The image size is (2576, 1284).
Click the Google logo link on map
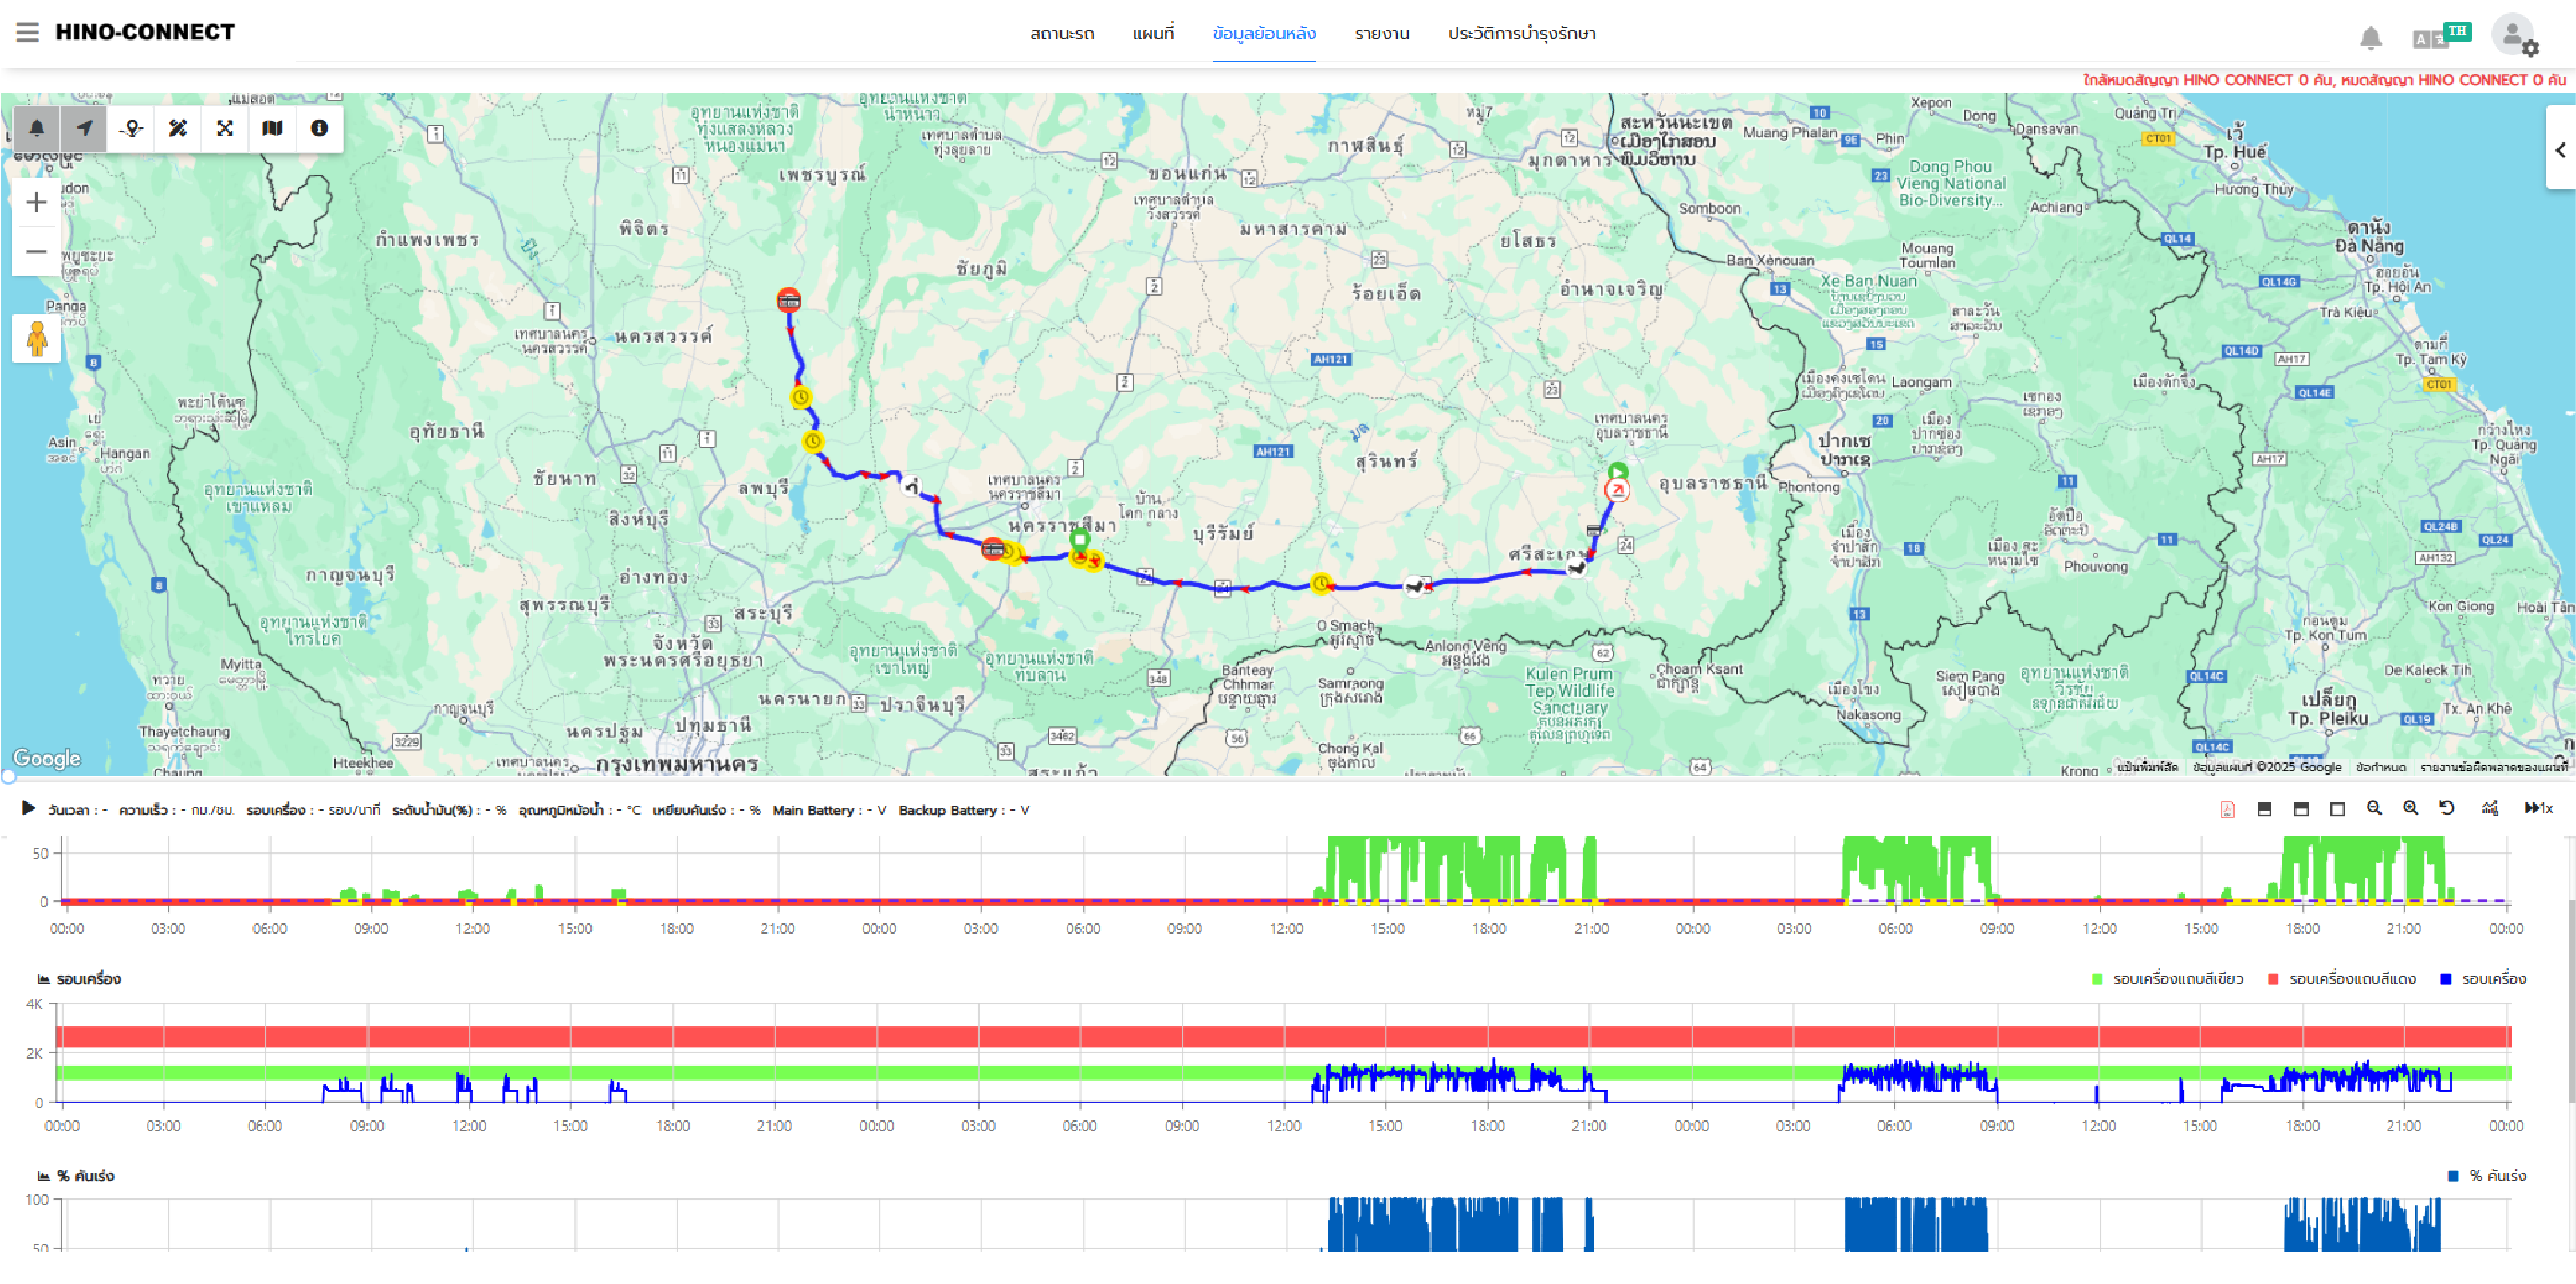[46, 759]
